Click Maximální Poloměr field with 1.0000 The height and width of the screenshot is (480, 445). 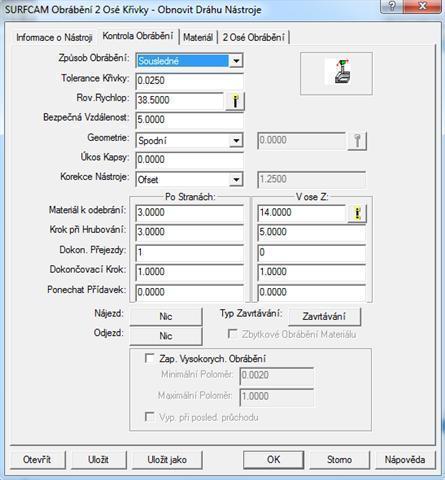point(276,397)
